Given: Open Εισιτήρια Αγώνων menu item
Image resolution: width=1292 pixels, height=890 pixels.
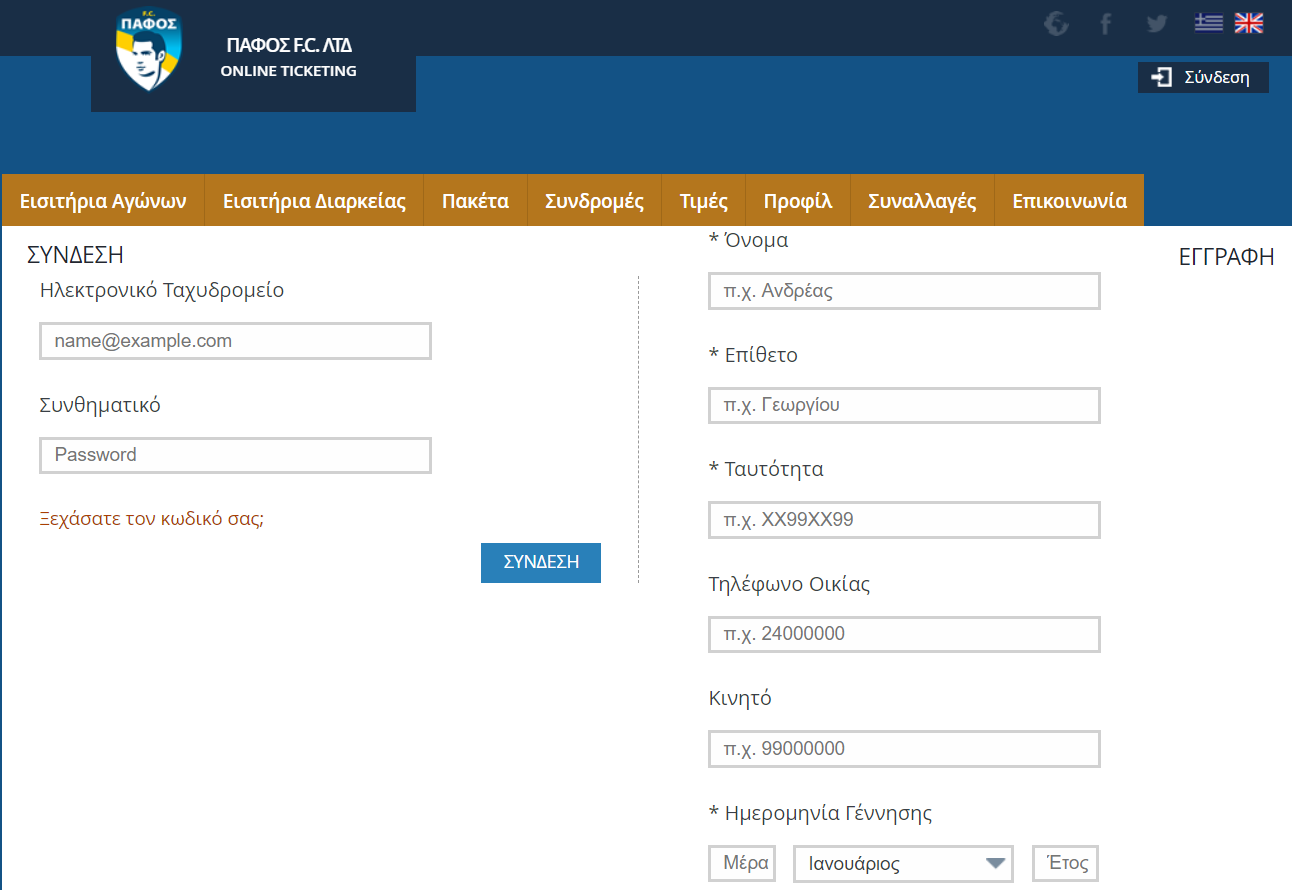Looking at the screenshot, I should click(103, 201).
